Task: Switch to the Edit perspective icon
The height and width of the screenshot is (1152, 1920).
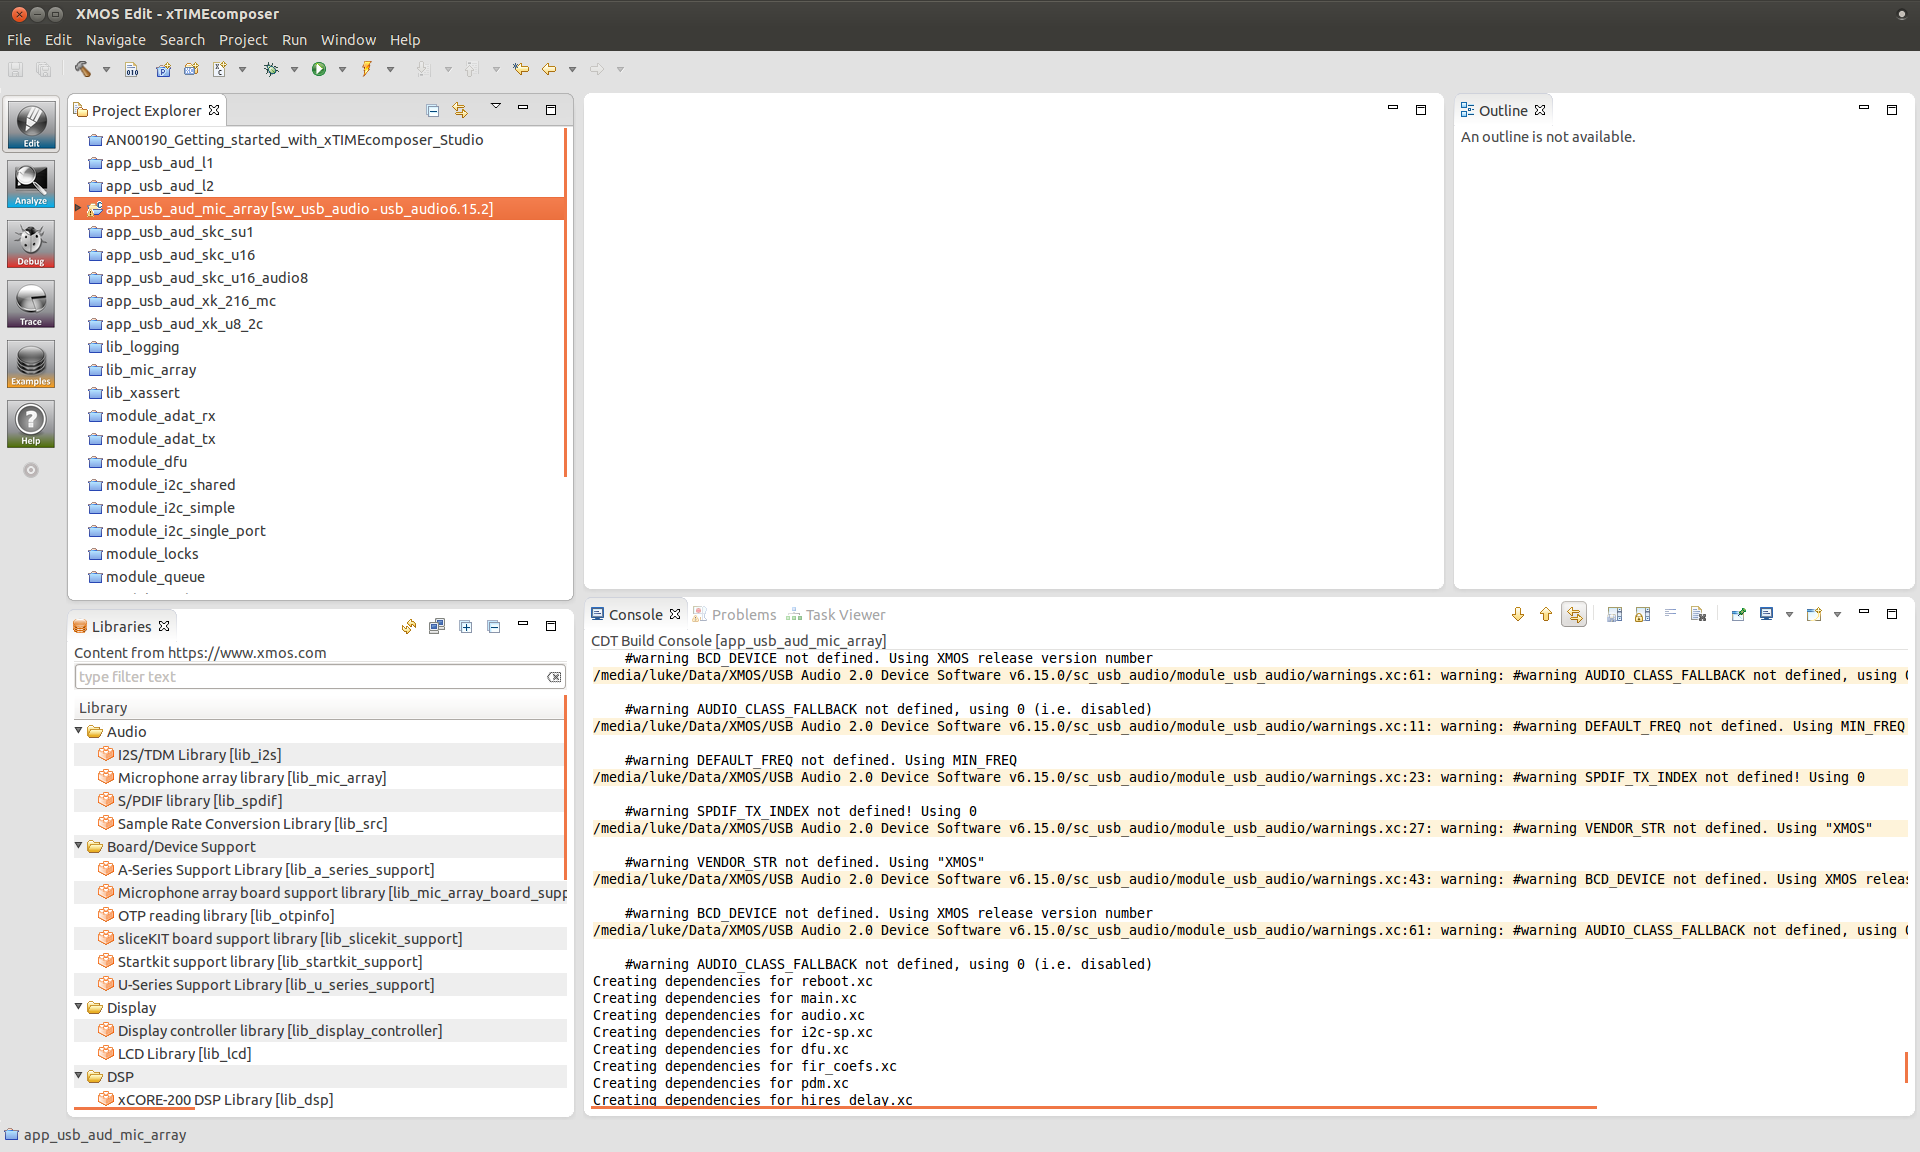Action: (31, 125)
